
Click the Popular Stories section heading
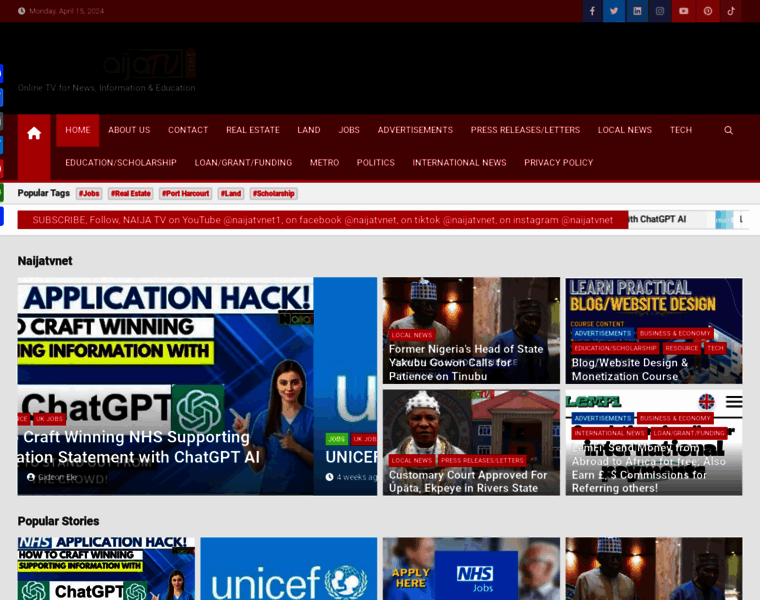click(59, 521)
